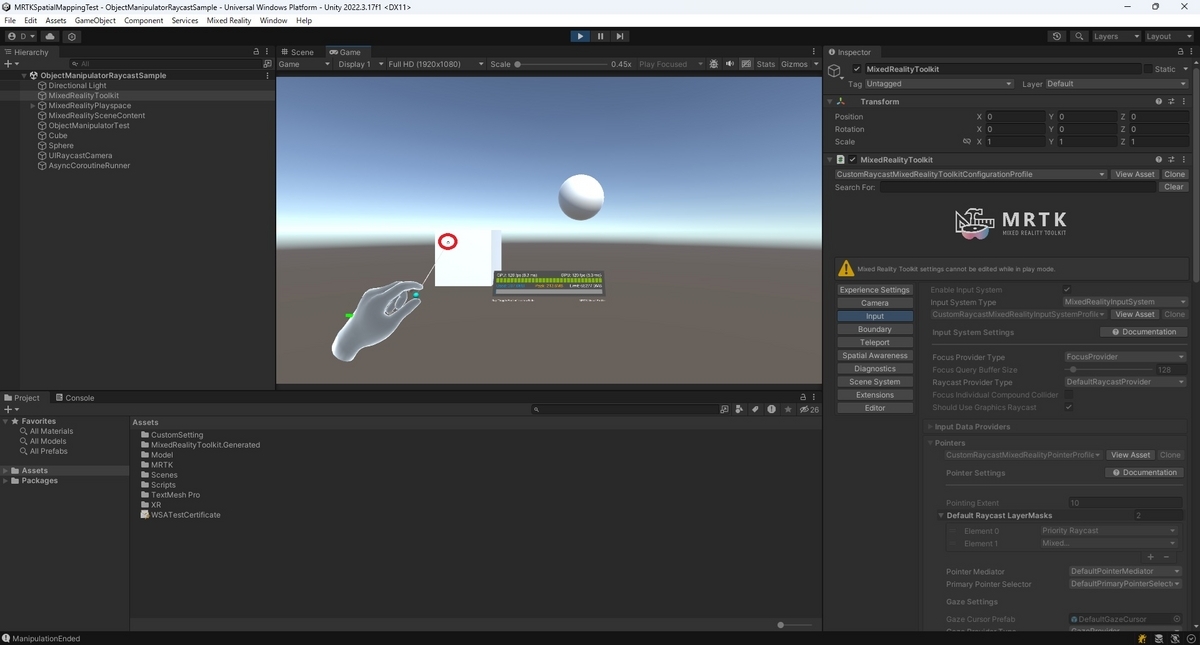Open the configuration profile dropdown
Viewport: 1200px width, 645px height.
(x=970, y=174)
